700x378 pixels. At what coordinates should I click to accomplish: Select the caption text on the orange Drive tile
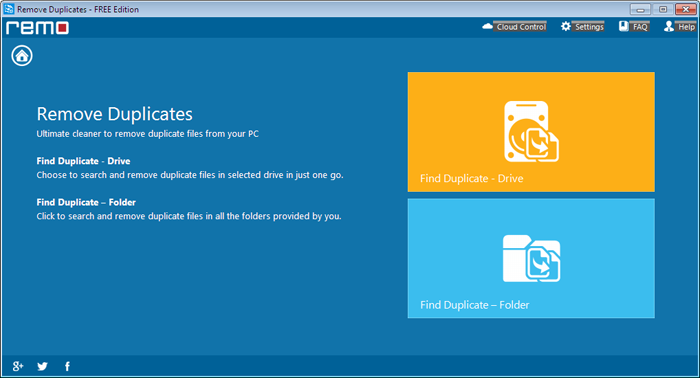pos(471,179)
